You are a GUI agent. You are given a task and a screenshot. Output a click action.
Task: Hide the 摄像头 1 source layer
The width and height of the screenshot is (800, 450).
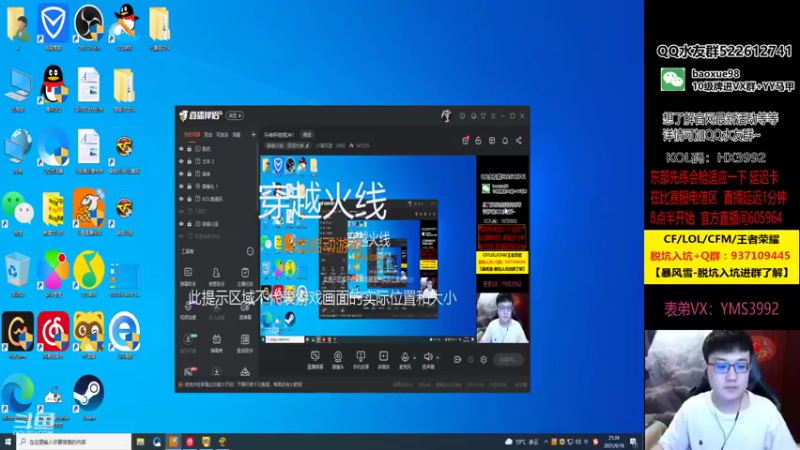tap(181, 186)
